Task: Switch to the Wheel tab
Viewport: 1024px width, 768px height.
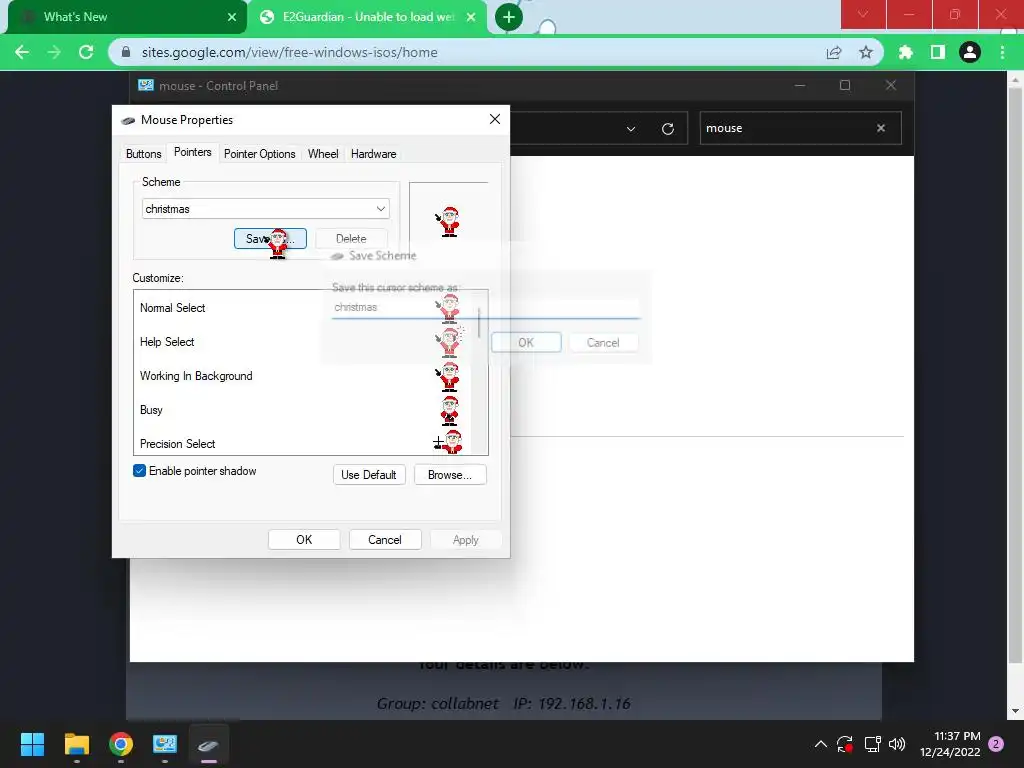Action: click(x=323, y=154)
